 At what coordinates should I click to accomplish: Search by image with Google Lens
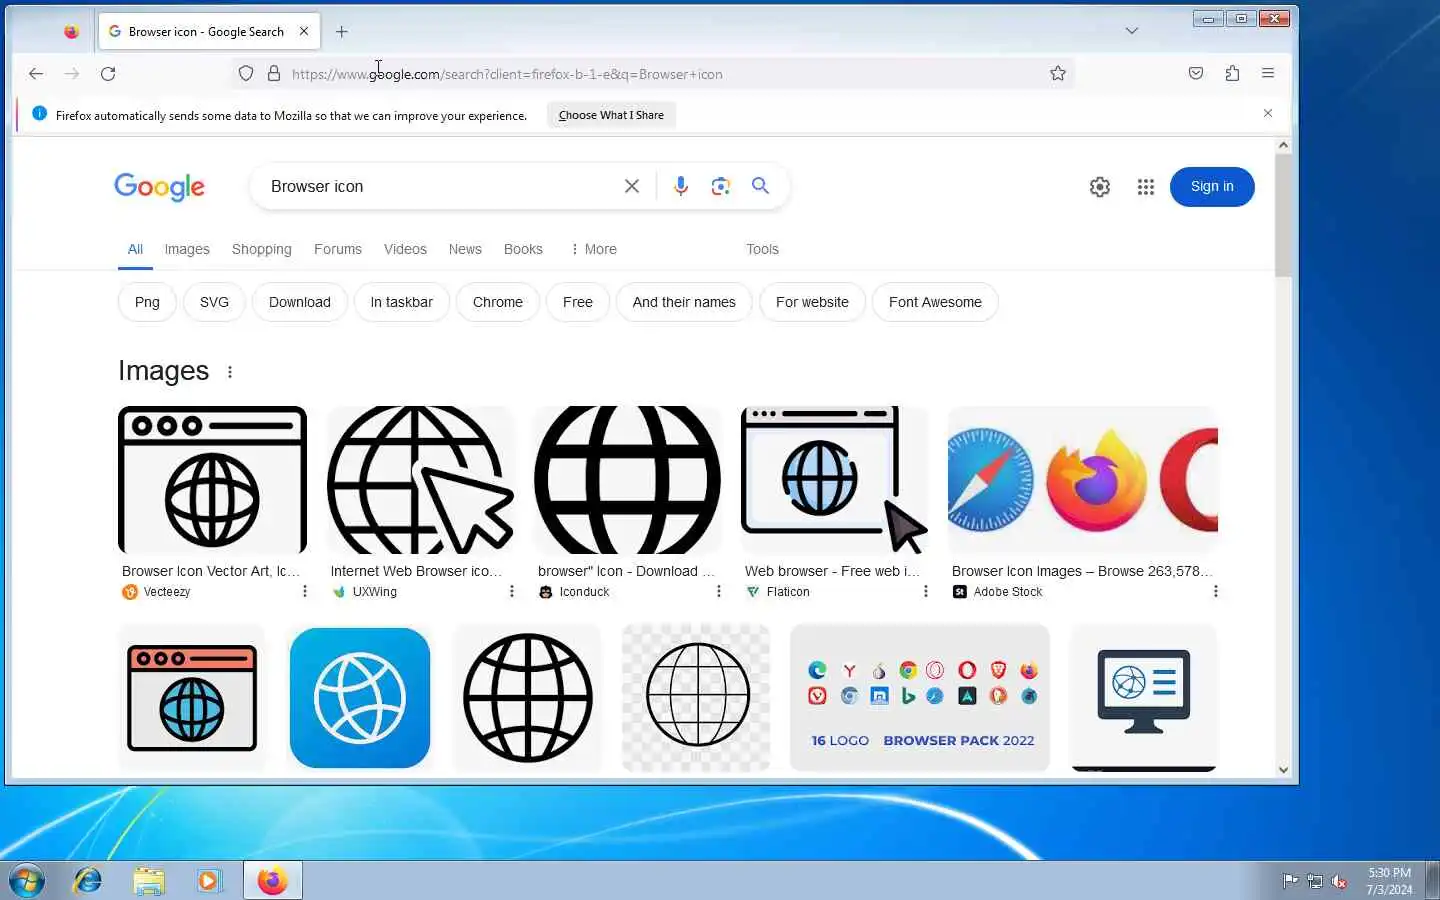click(x=721, y=186)
